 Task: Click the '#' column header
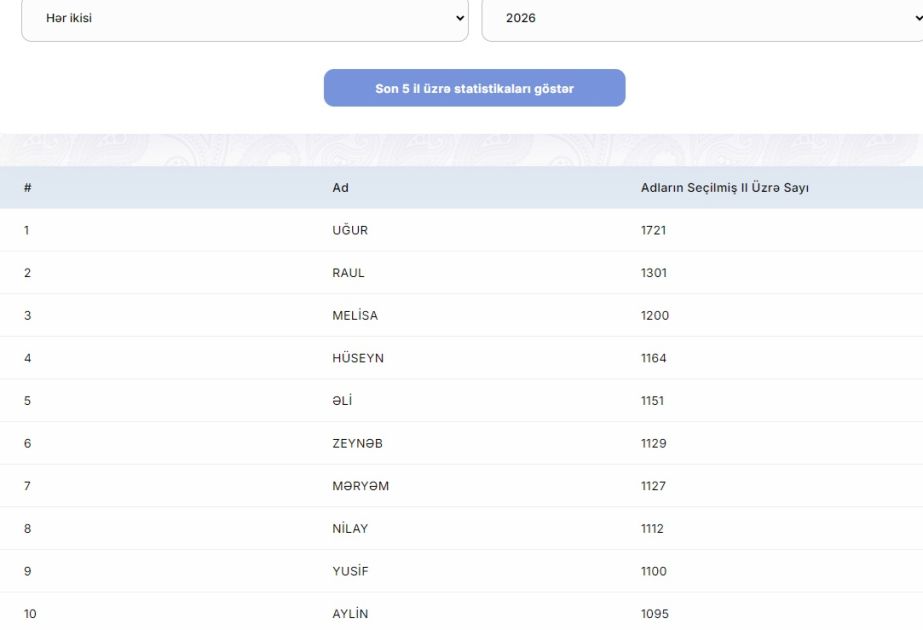click(28, 188)
